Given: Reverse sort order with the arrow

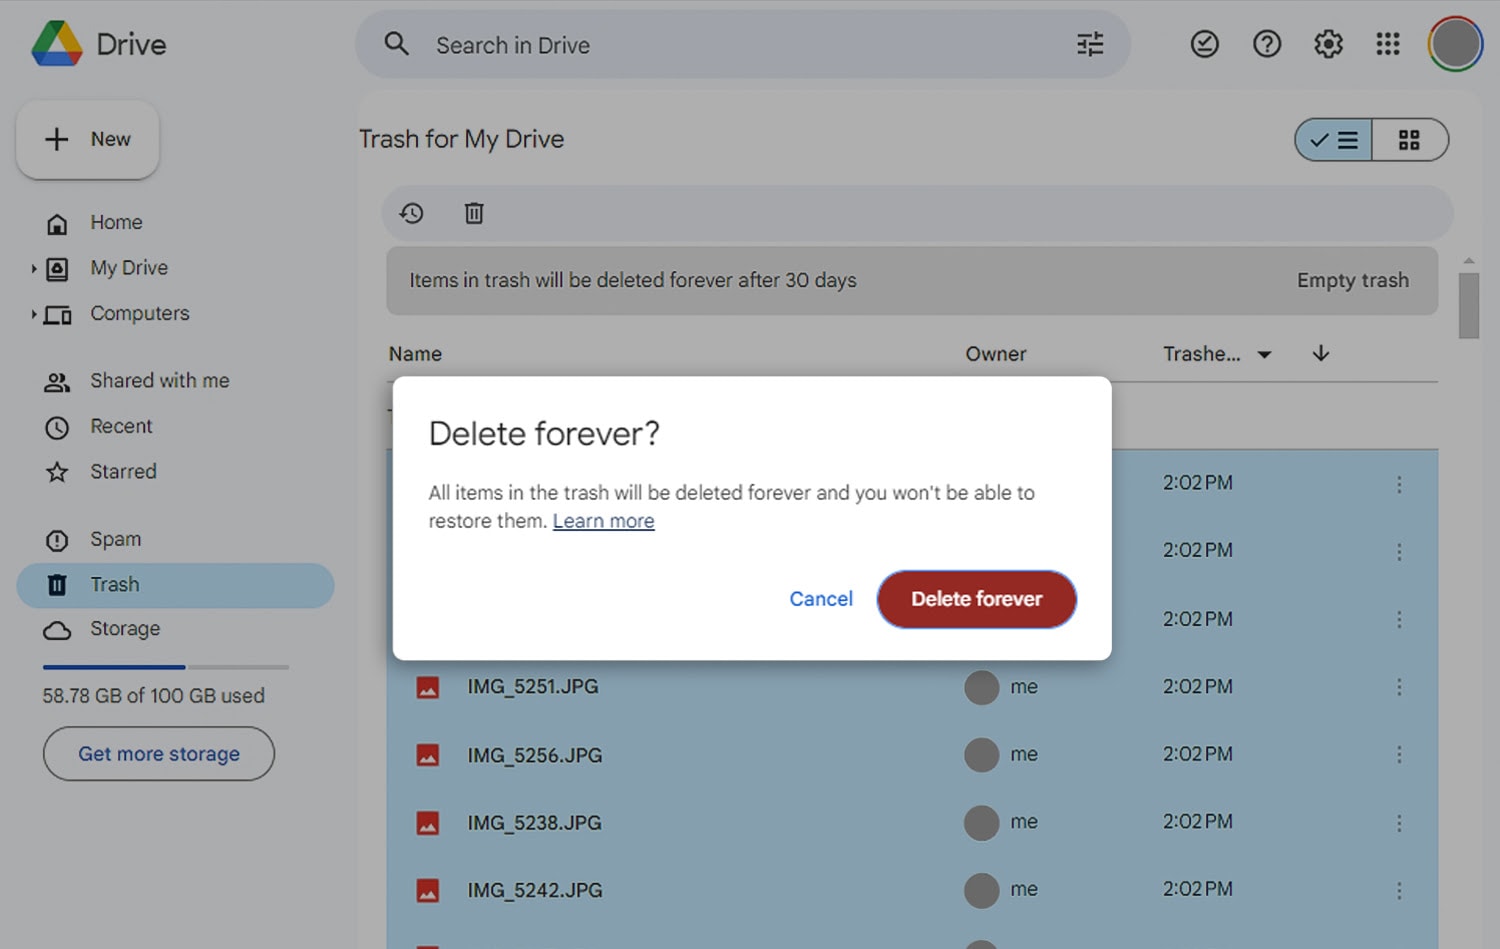Looking at the screenshot, I should (x=1320, y=353).
